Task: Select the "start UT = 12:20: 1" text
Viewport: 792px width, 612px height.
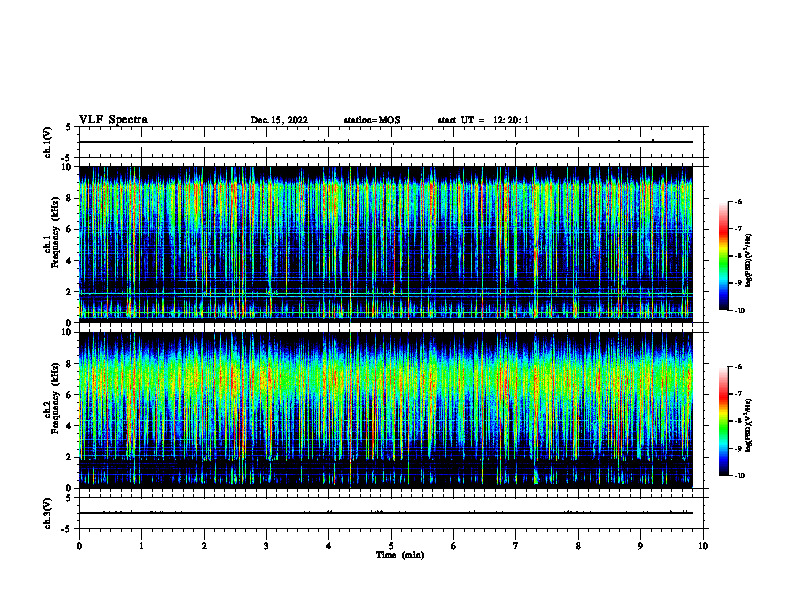Action: coord(483,120)
